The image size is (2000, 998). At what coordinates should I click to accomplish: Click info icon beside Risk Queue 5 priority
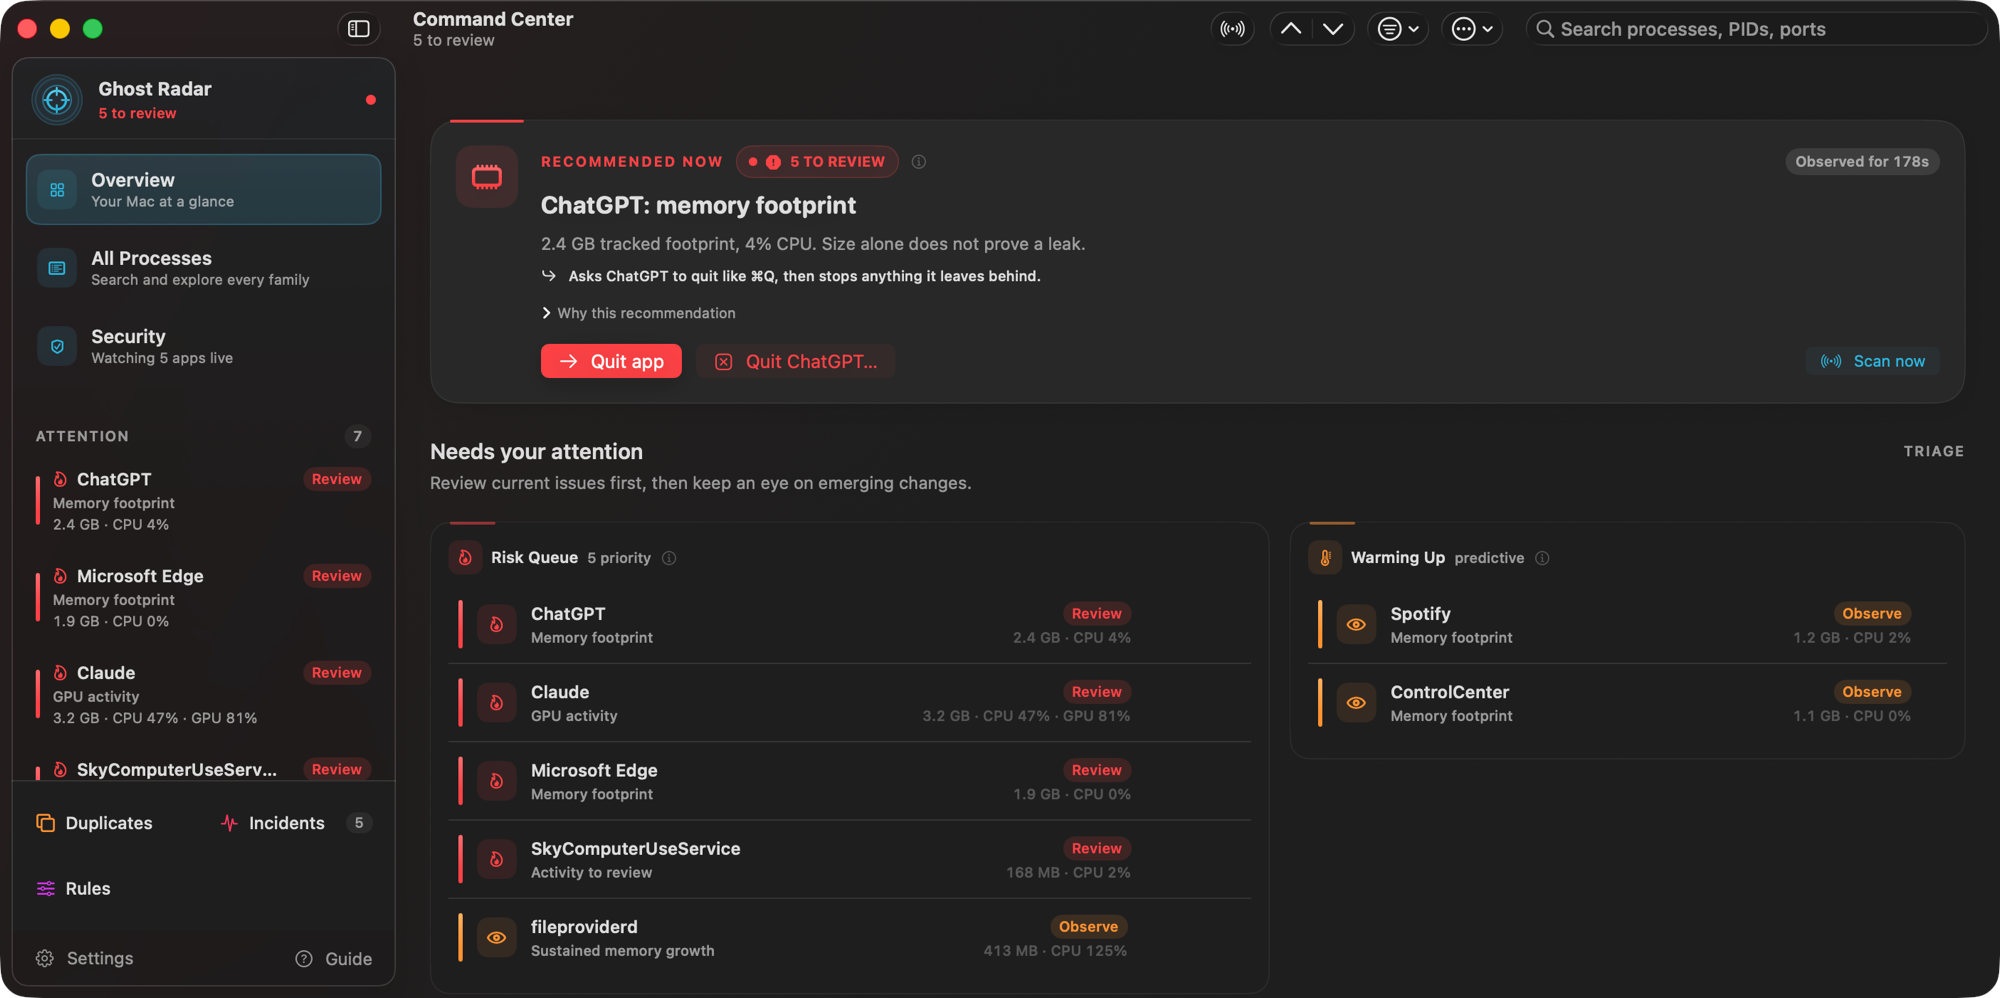pos(669,558)
